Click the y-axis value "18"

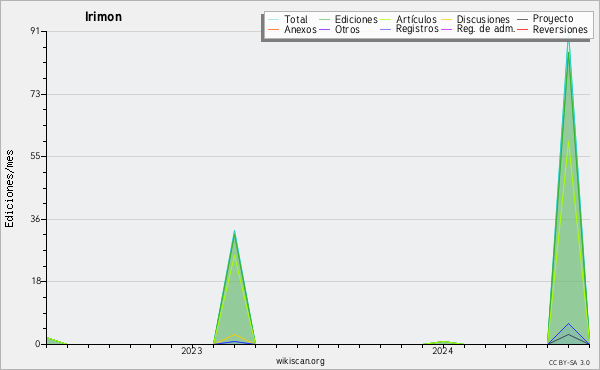point(35,281)
